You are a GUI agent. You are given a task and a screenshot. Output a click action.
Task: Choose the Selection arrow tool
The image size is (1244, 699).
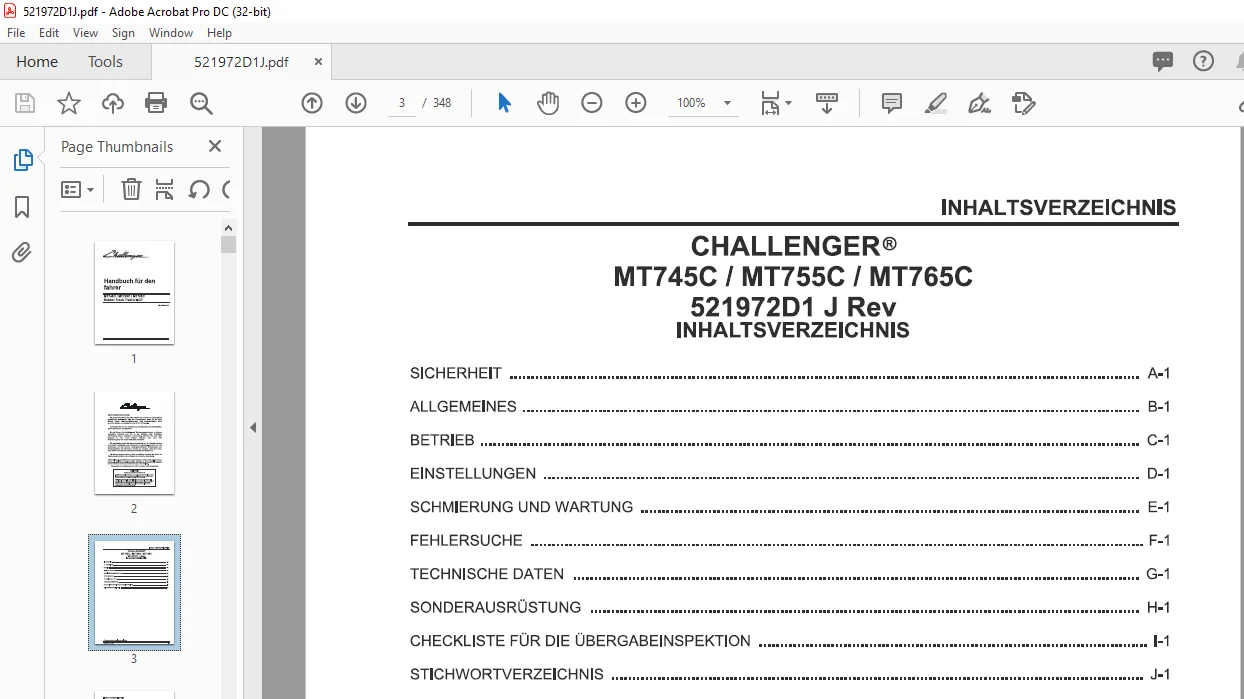point(504,103)
